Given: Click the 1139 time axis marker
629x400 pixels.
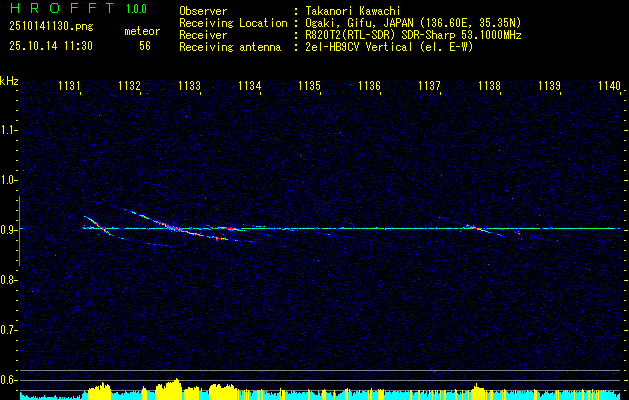Looking at the screenshot, I should click(549, 85).
